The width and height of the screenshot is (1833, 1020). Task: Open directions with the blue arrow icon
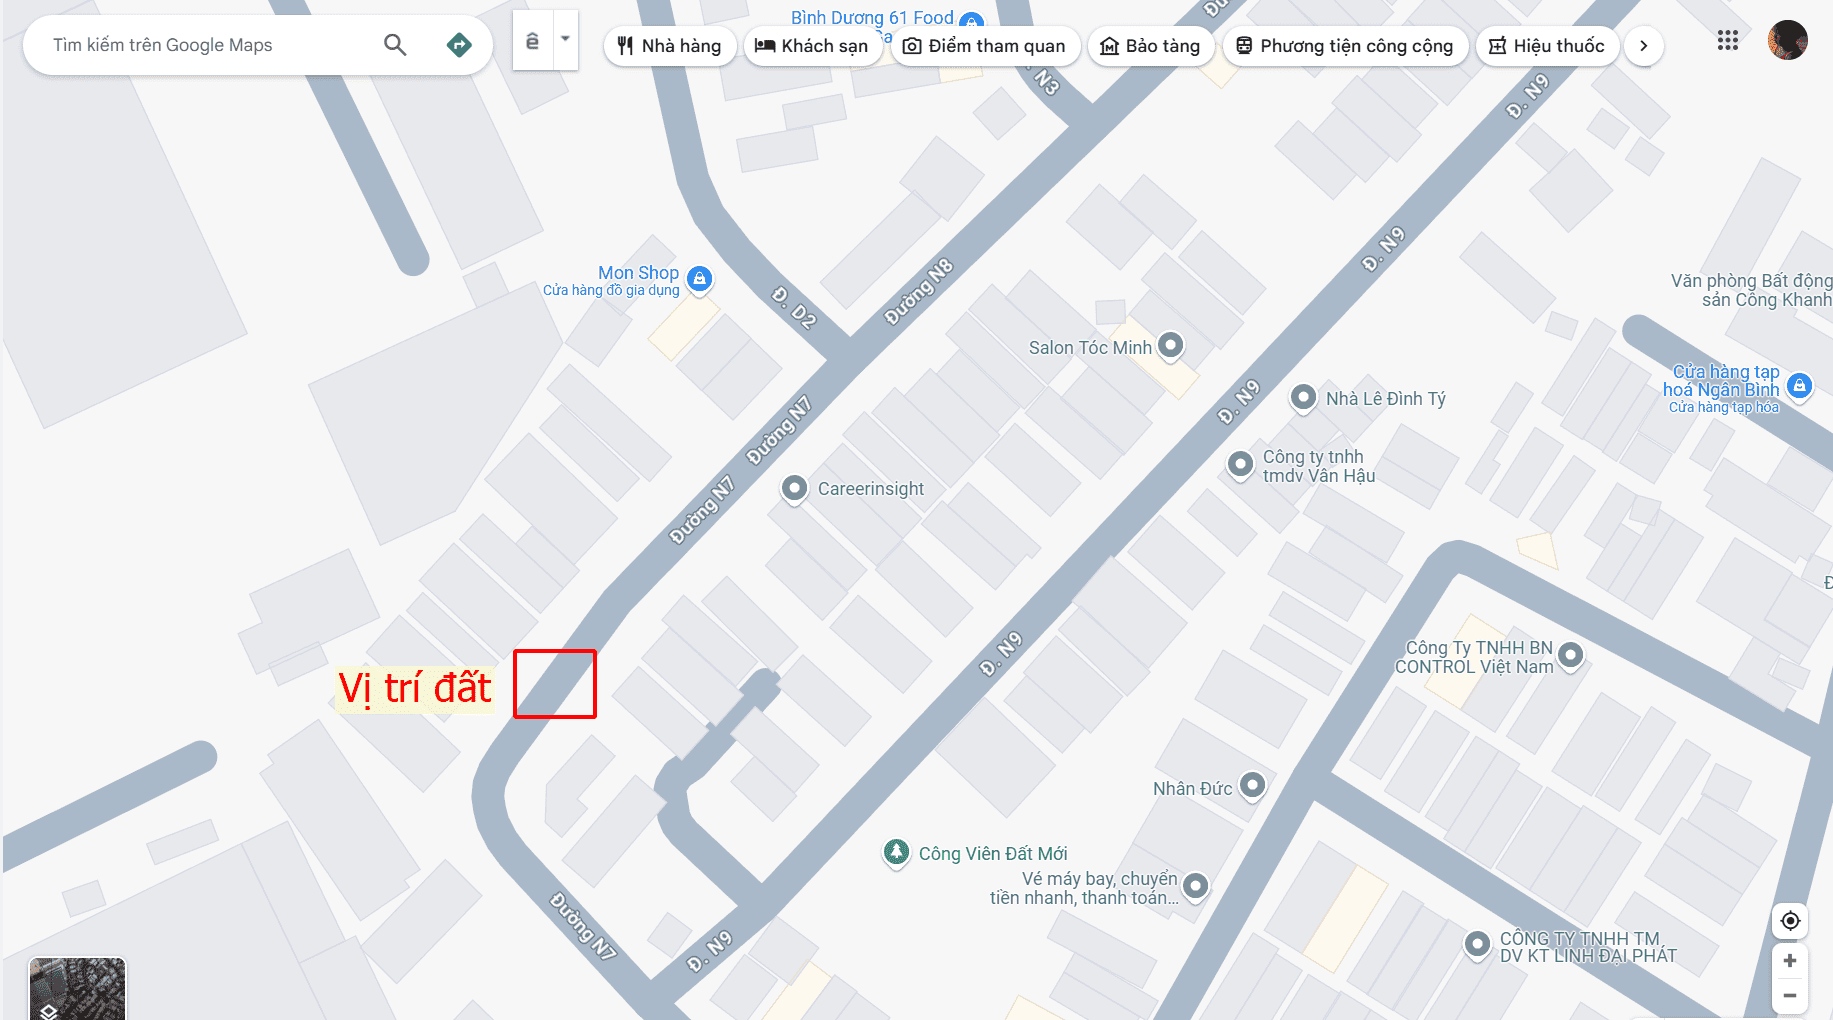pyautogui.click(x=459, y=45)
